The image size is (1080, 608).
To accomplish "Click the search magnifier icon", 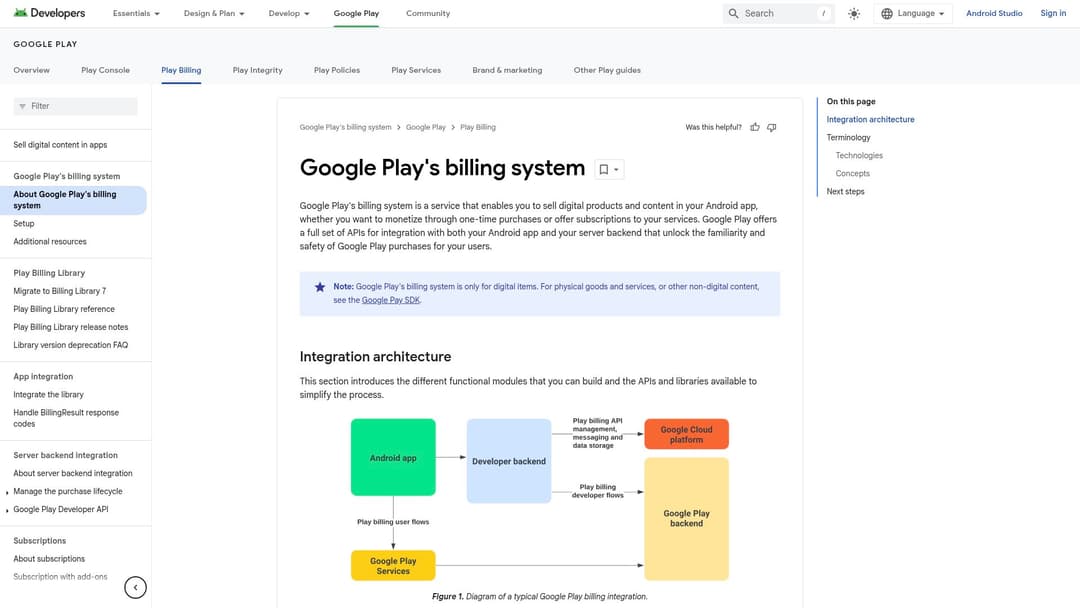I will click(734, 13).
